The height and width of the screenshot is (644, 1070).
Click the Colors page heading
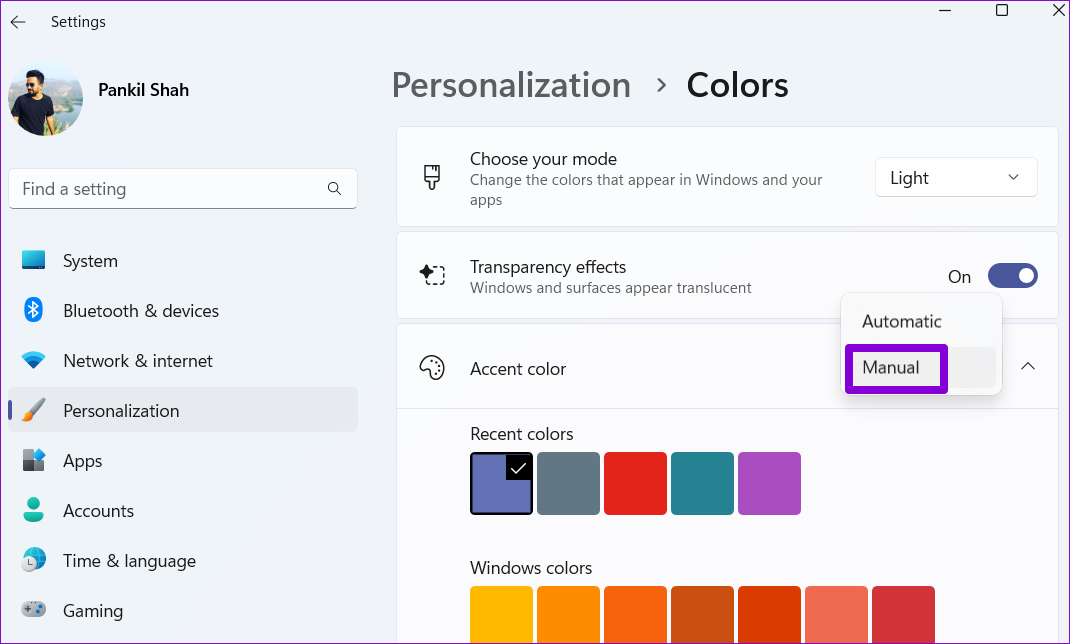coord(737,85)
